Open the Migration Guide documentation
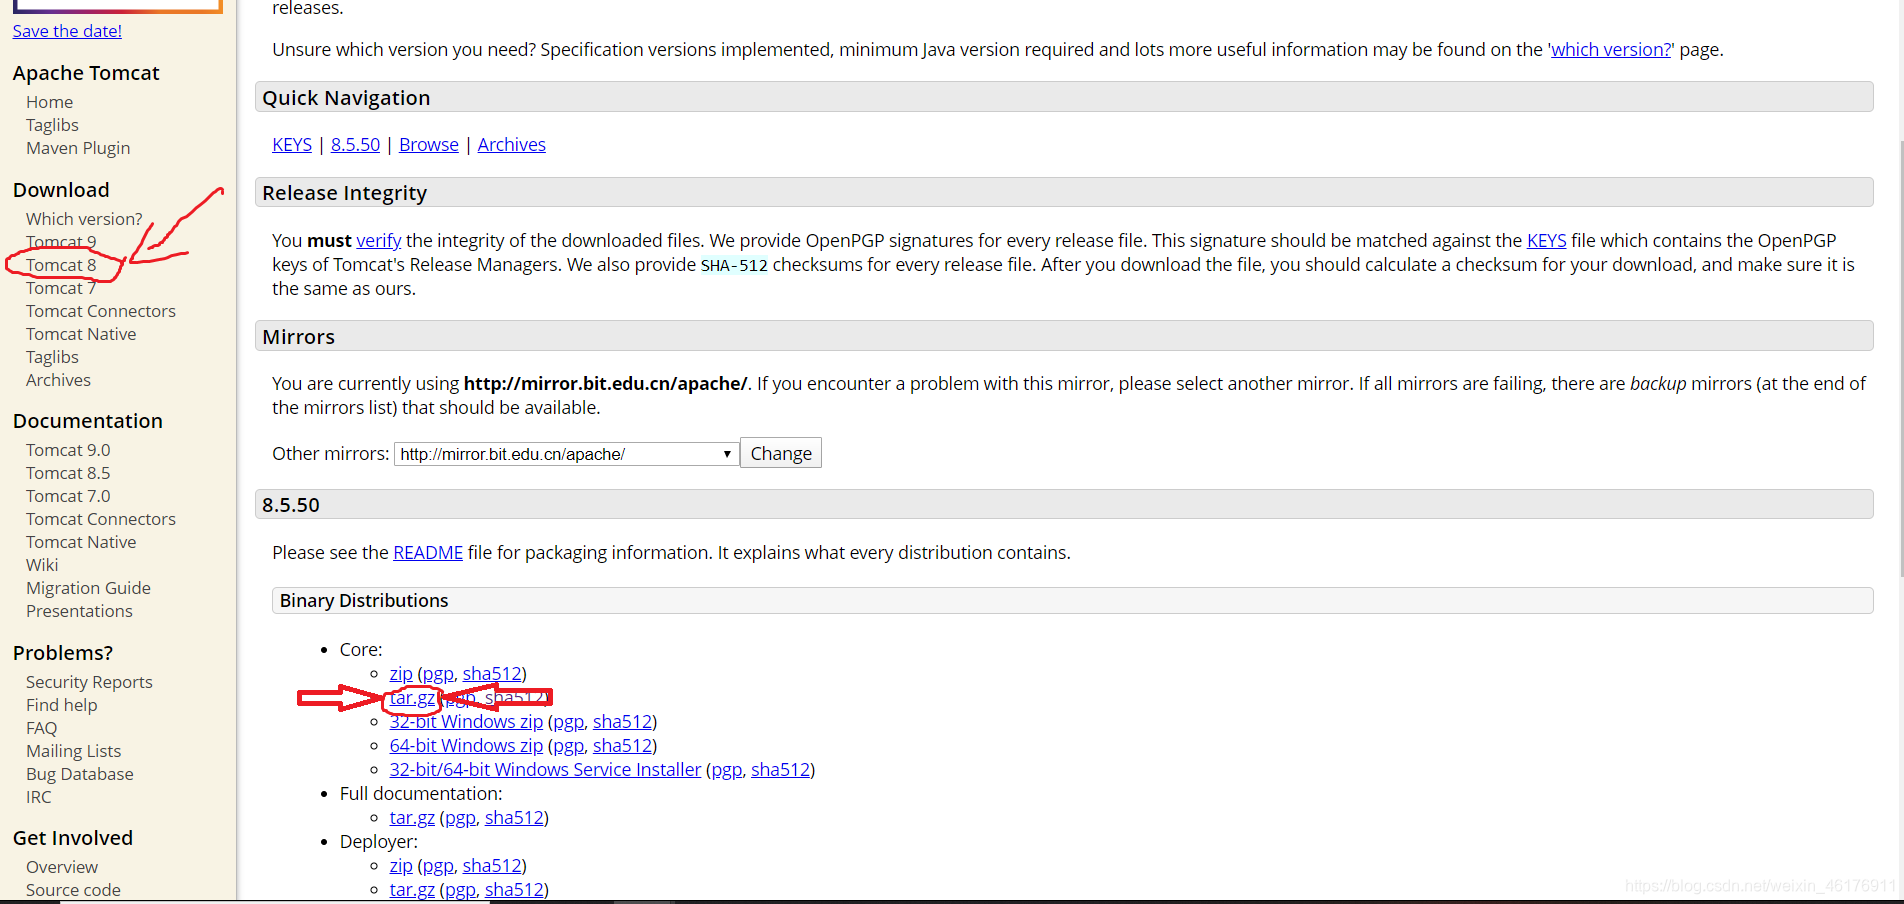Screen dimensions: 1904x904 (x=88, y=588)
